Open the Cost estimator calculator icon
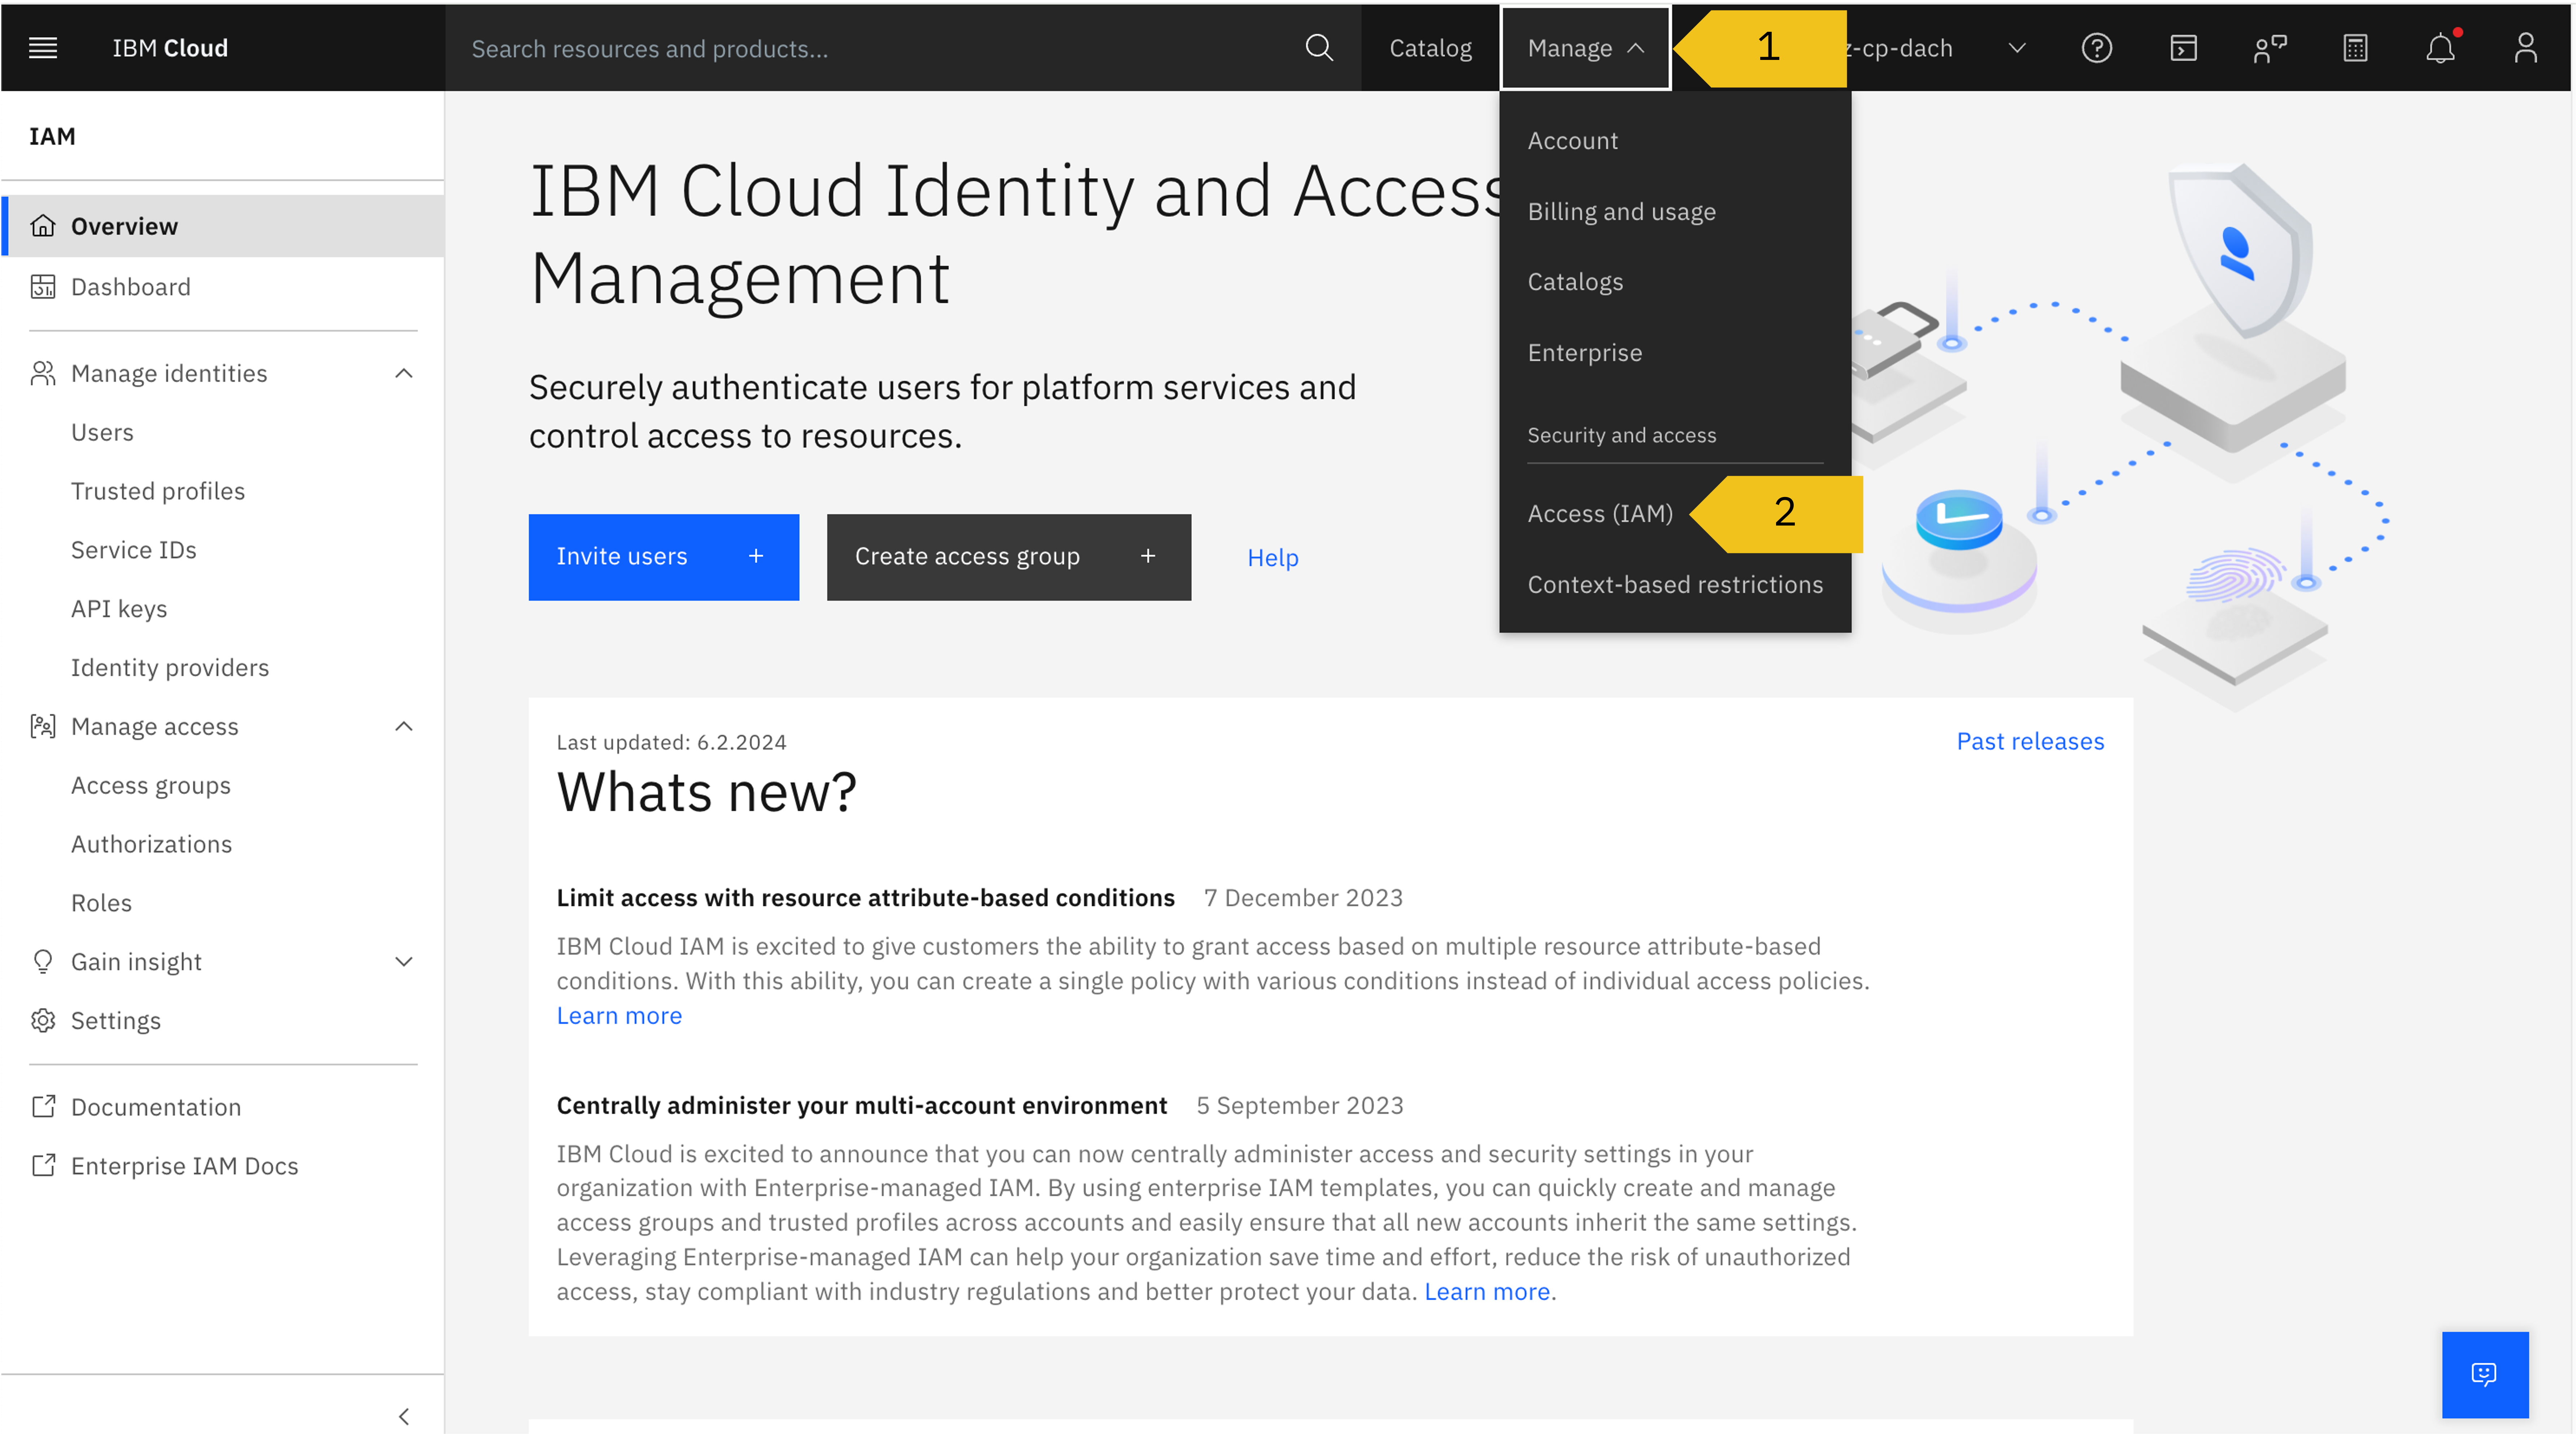The width and height of the screenshot is (2576, 1434). (x=2355, y=47)
